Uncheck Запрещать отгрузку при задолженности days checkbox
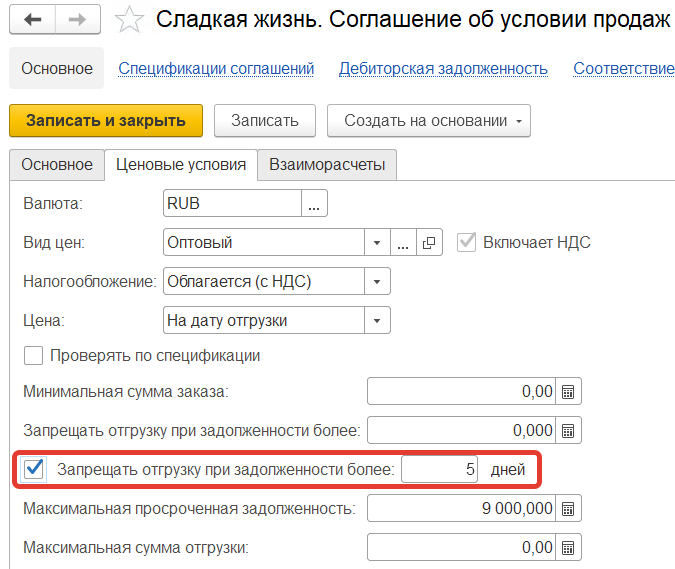 (34, 469)
